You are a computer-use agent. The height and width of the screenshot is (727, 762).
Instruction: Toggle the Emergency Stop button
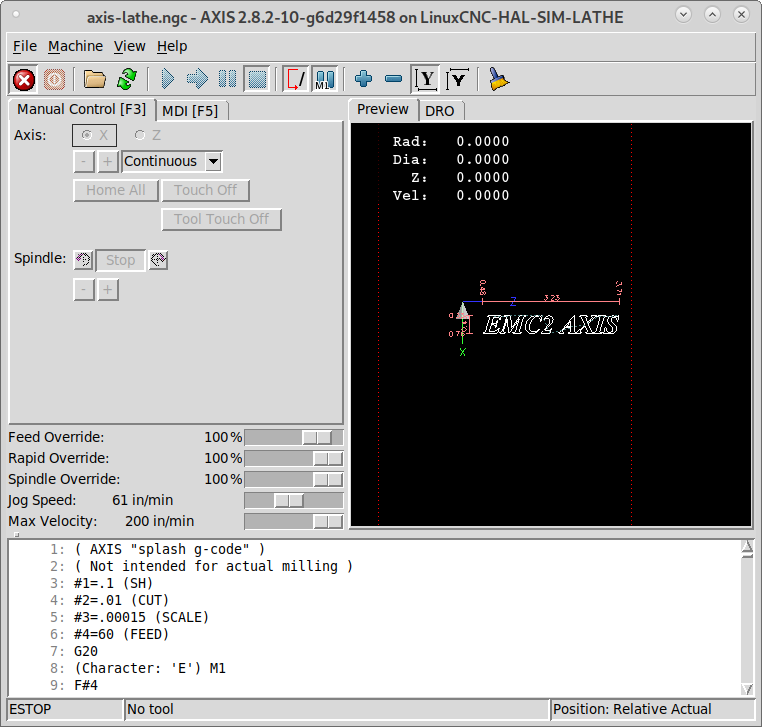click(24, 79)
